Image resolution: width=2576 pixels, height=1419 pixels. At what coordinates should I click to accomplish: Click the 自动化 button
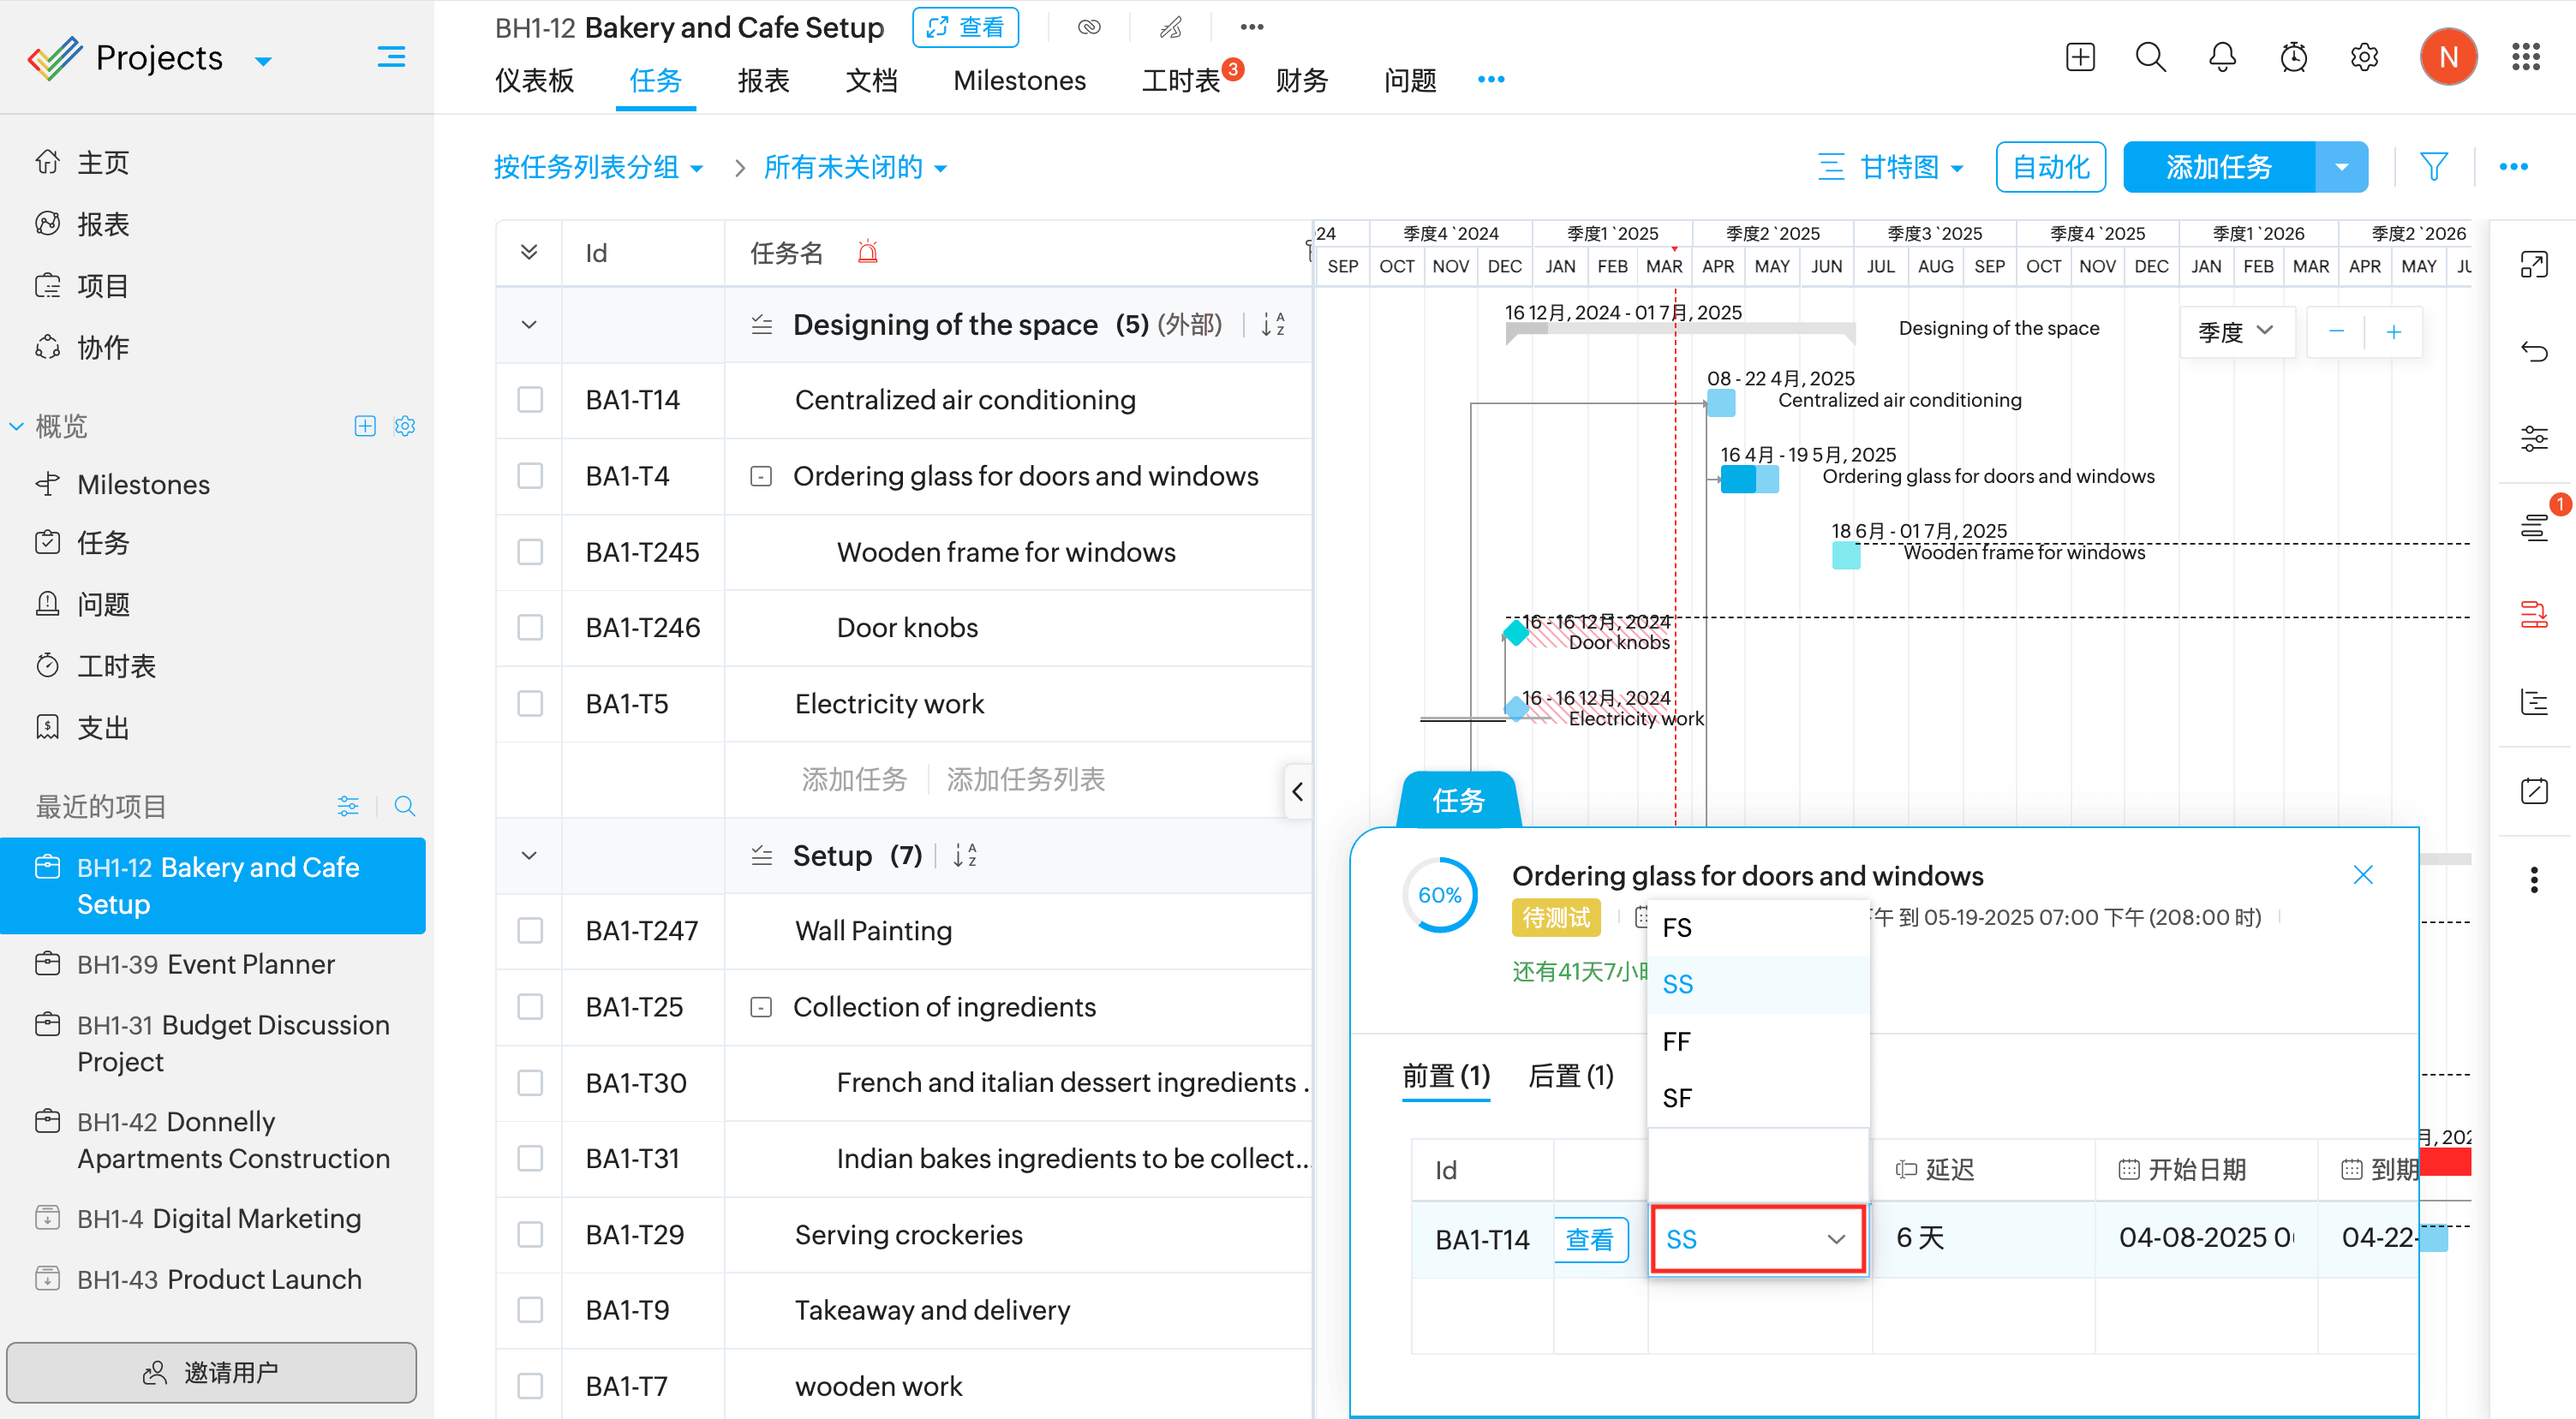tap(2050, 166)
